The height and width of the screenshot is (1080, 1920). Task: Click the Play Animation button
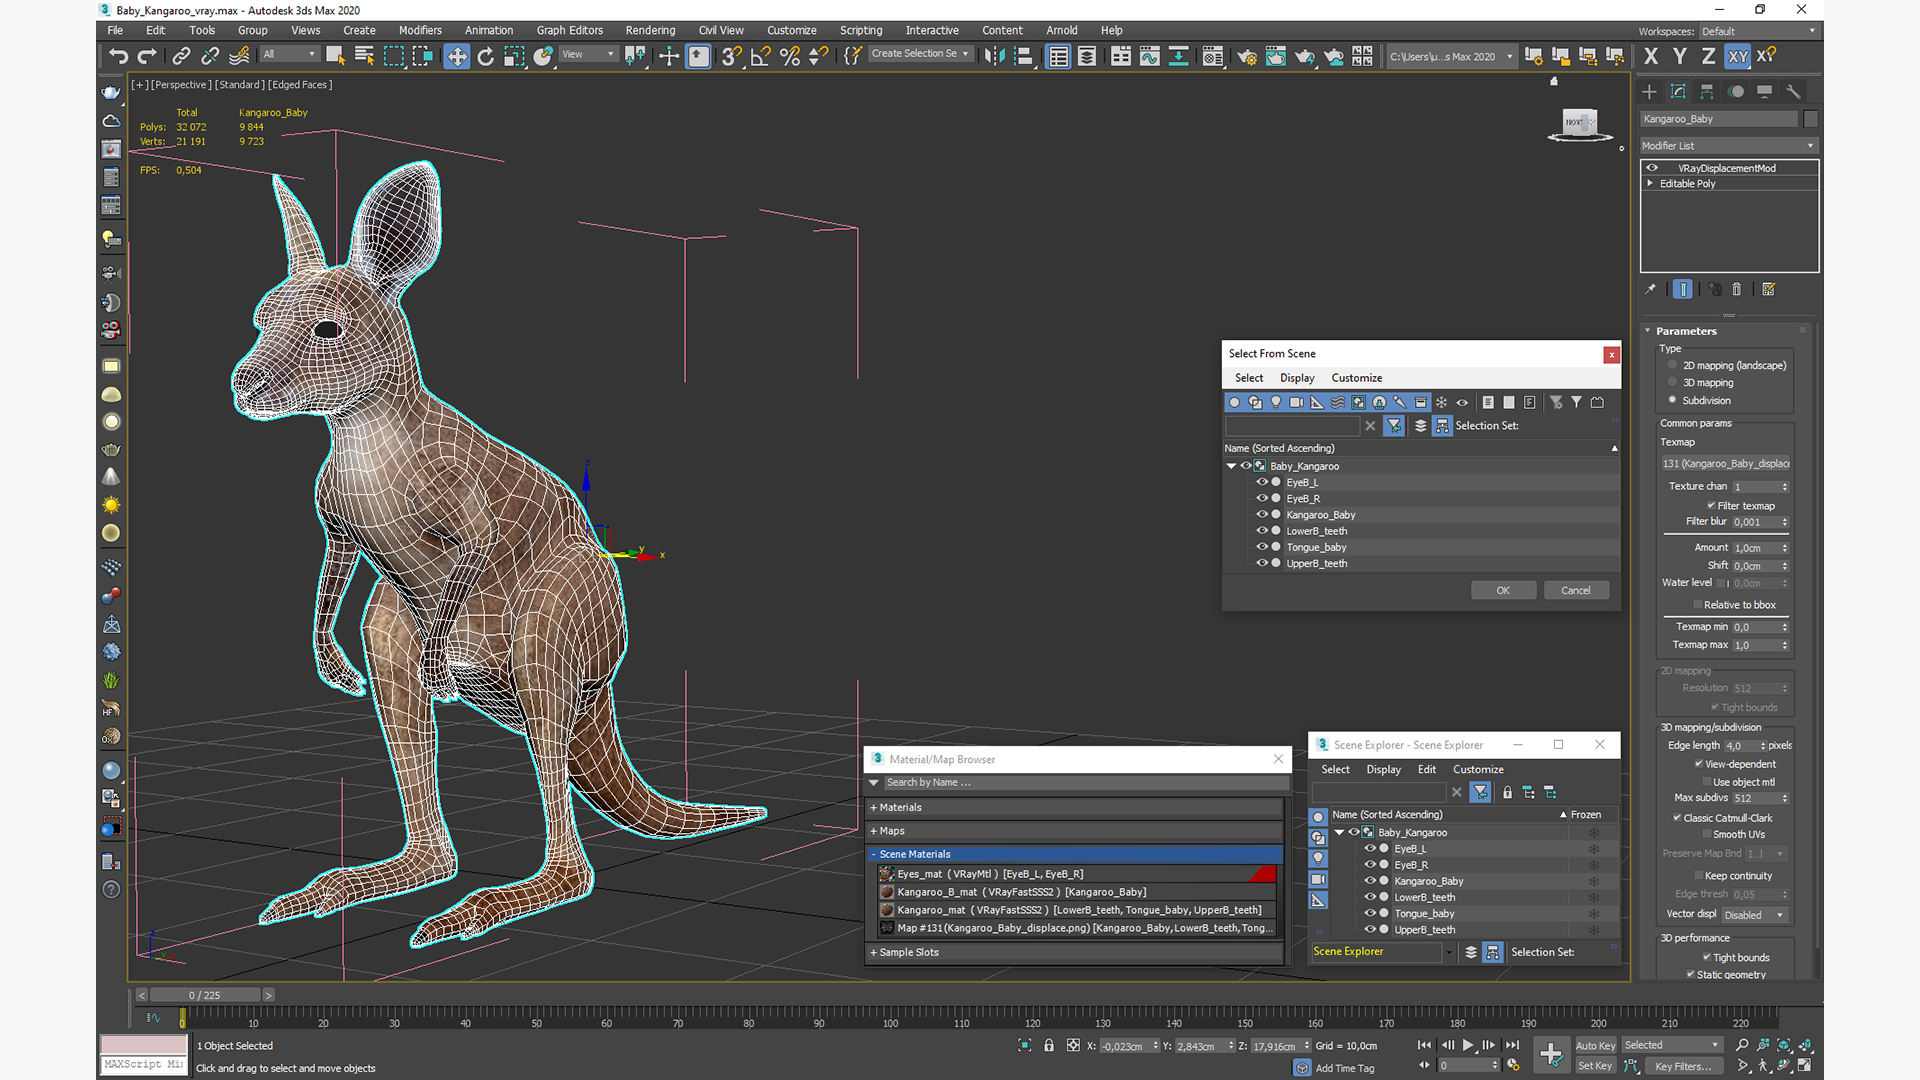coord(1468,1045)
